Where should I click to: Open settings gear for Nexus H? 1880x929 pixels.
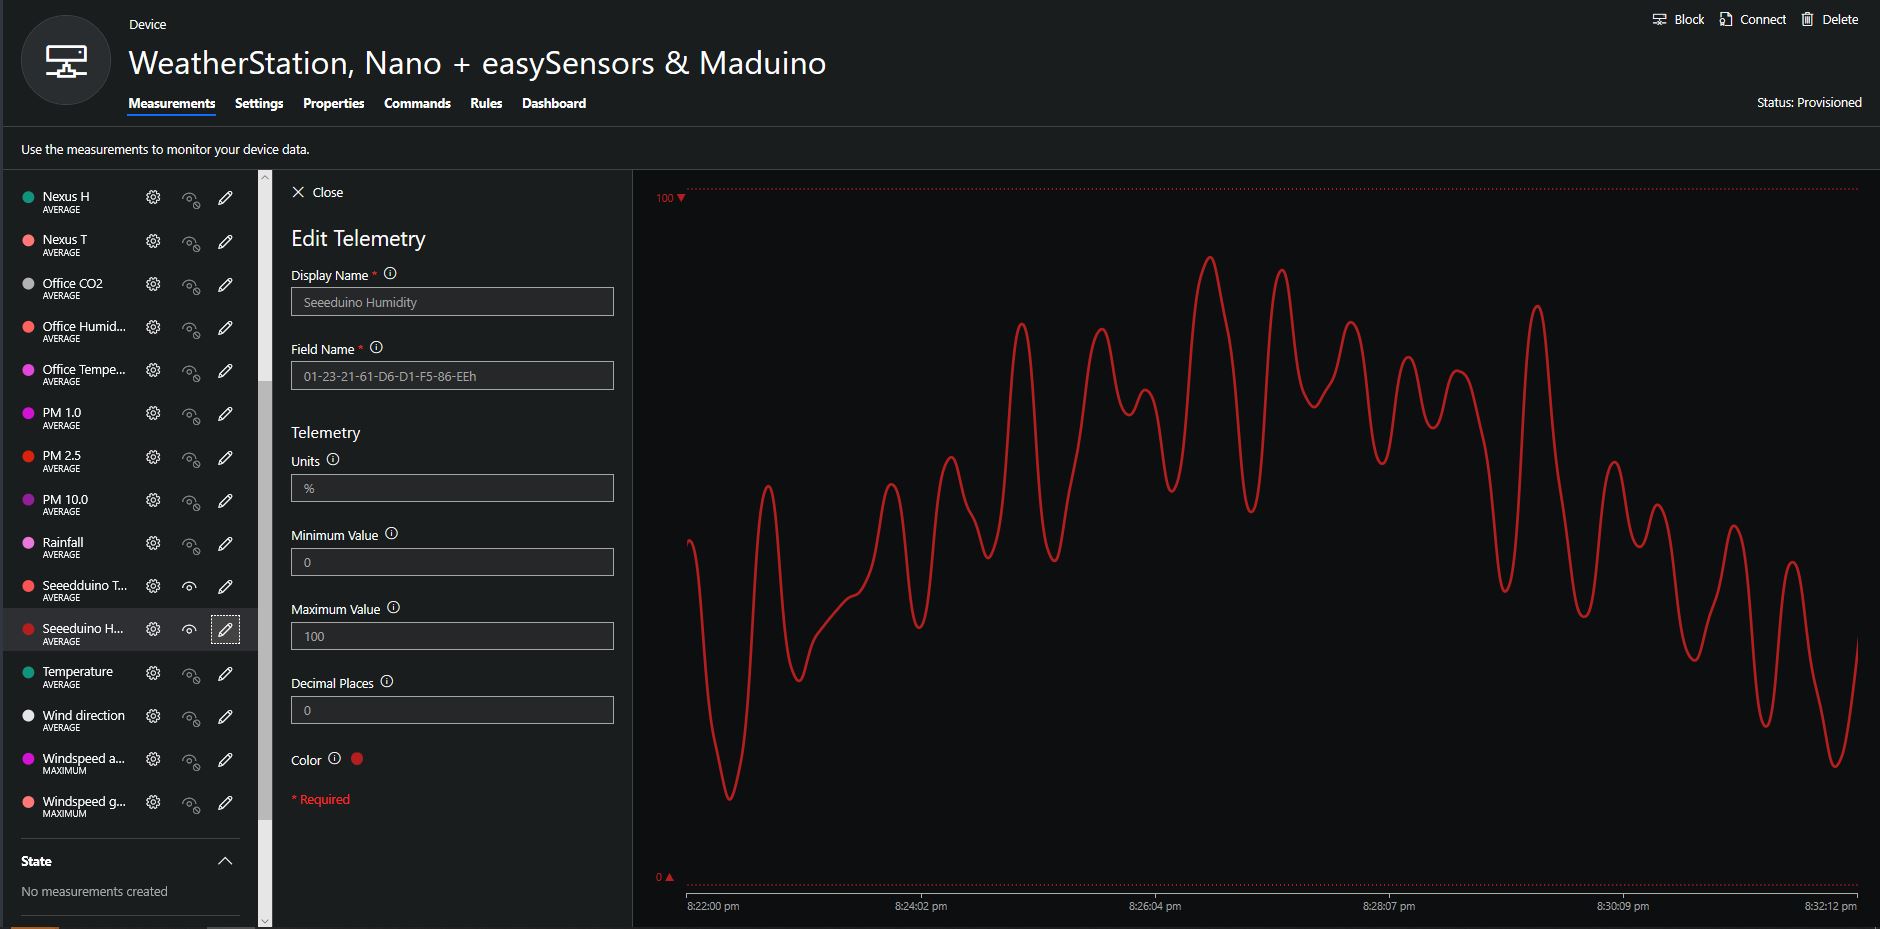coord(153,198)
